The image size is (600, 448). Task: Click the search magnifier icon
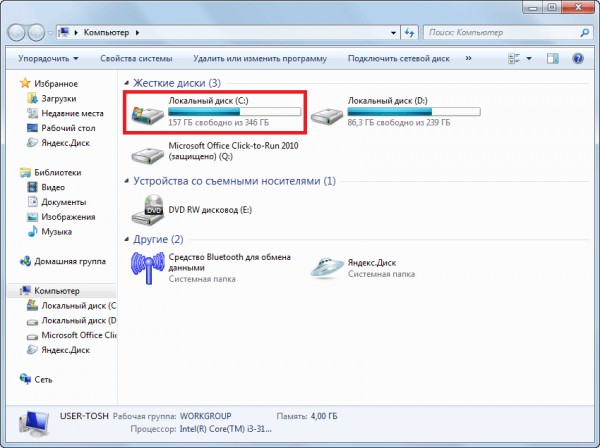(584, 33)
